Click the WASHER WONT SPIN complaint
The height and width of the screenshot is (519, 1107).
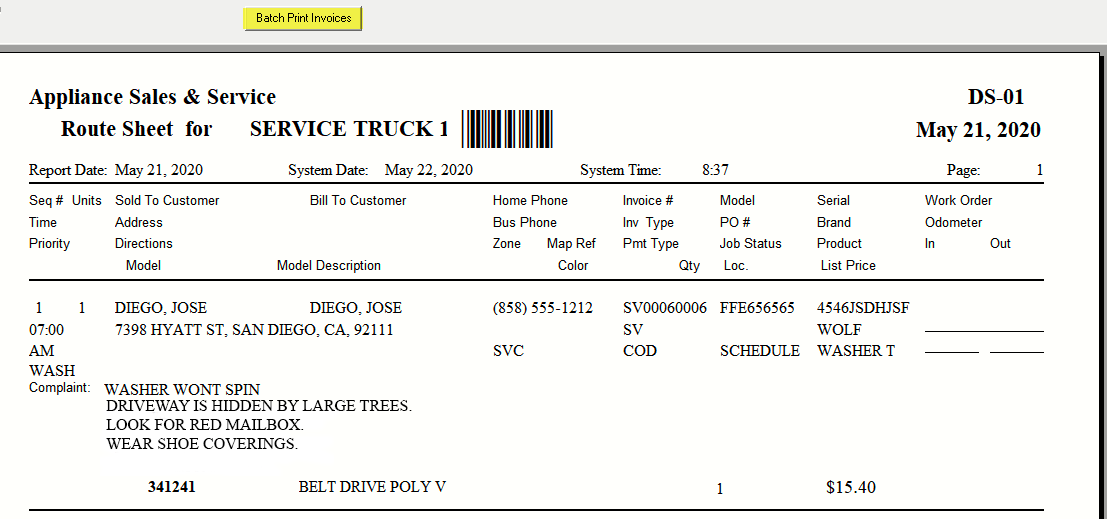182,389
